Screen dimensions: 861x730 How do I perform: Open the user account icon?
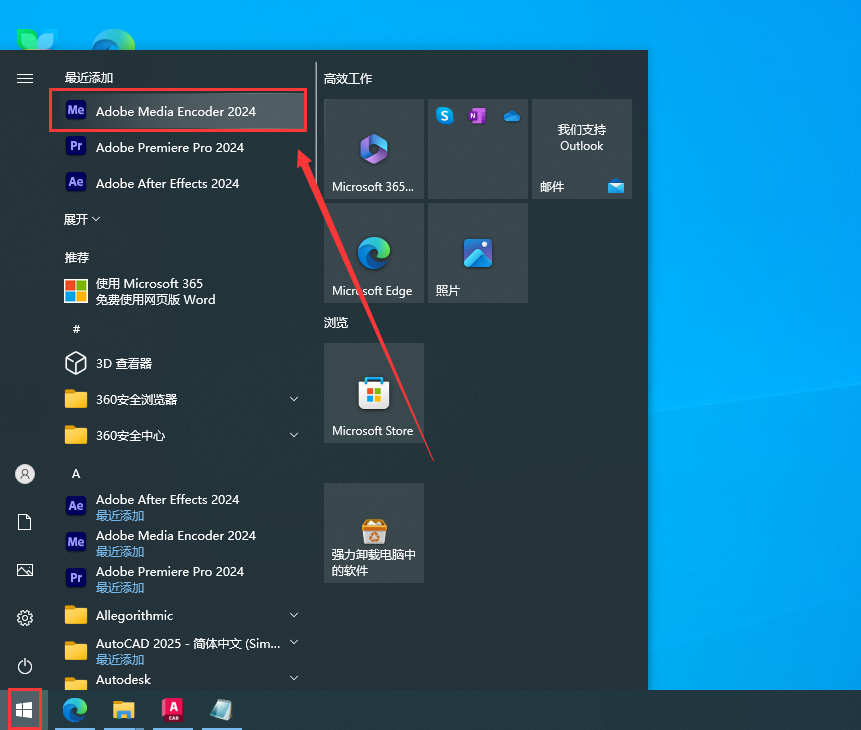(x=25, y=473)
